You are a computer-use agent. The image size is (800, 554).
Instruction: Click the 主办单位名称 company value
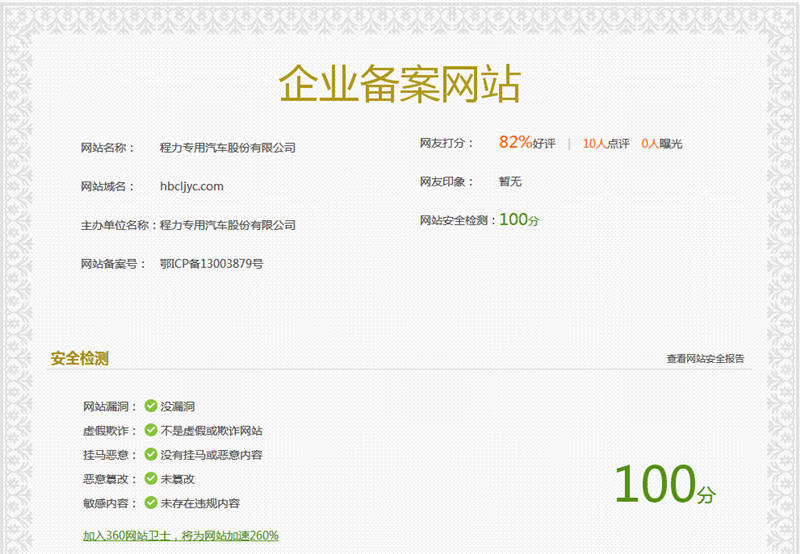coord(227,225)
